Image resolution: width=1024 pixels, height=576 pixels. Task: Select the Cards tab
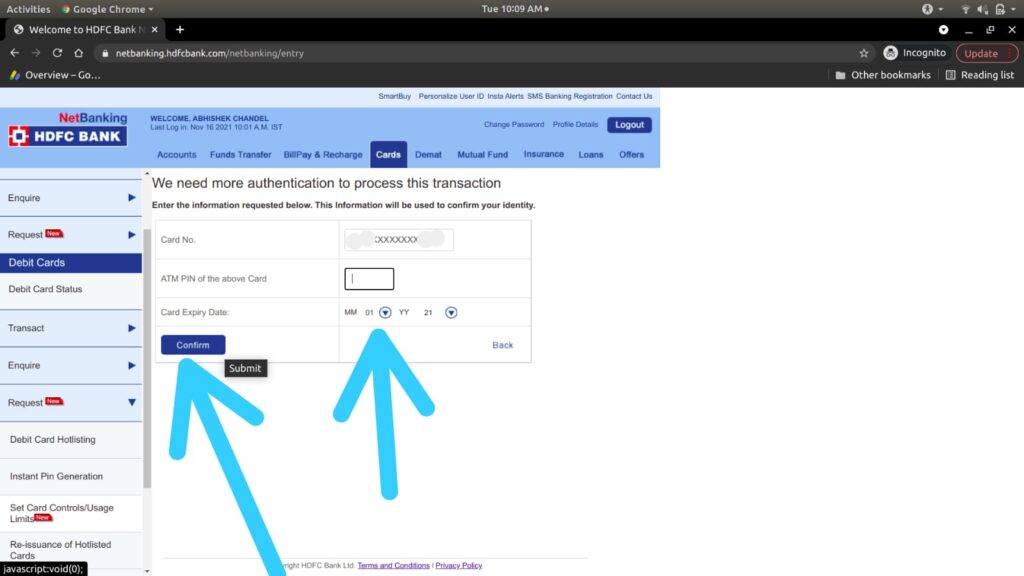tap(388, 155)
